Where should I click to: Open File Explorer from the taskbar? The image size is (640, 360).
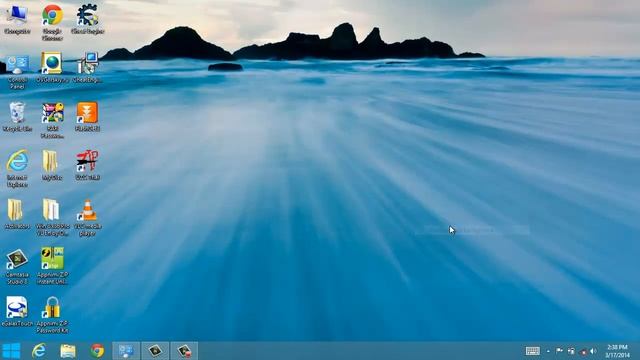click(x=68, y=351)
